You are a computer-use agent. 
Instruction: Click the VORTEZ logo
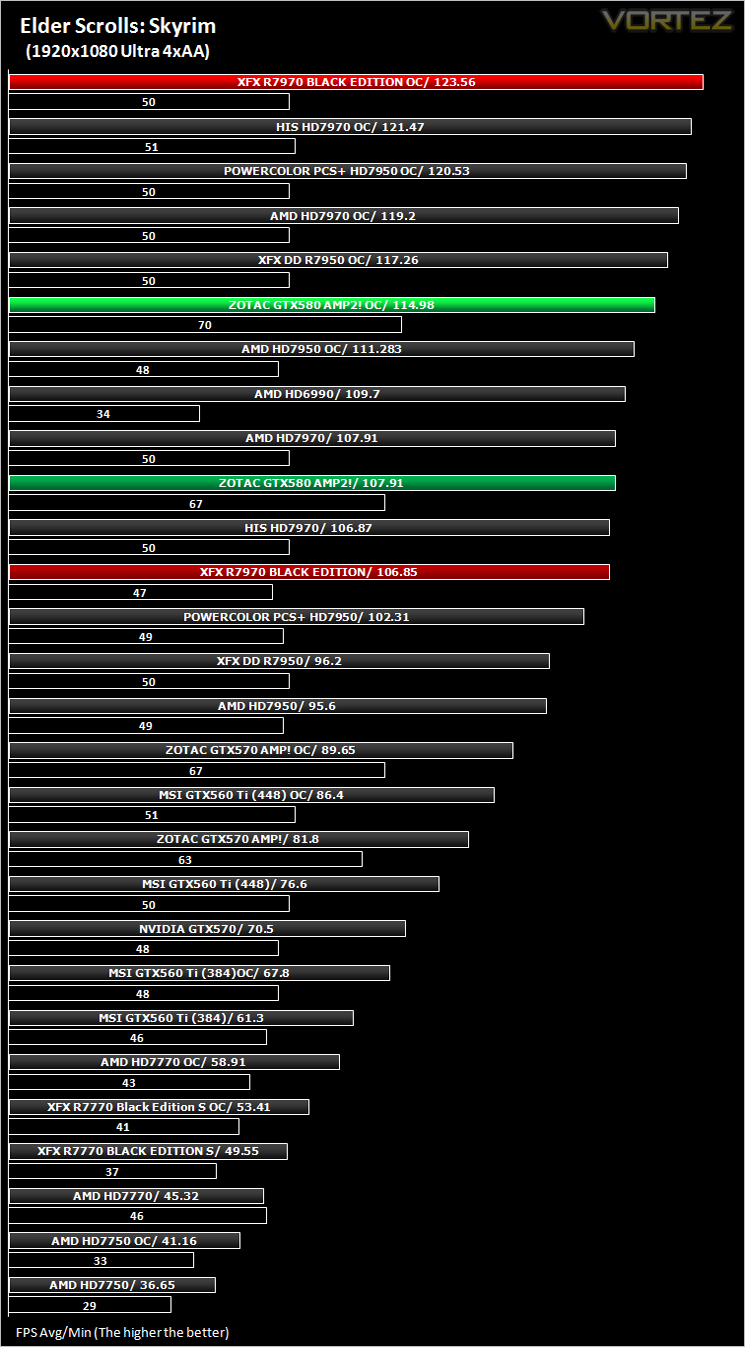[x=667, y=20]
